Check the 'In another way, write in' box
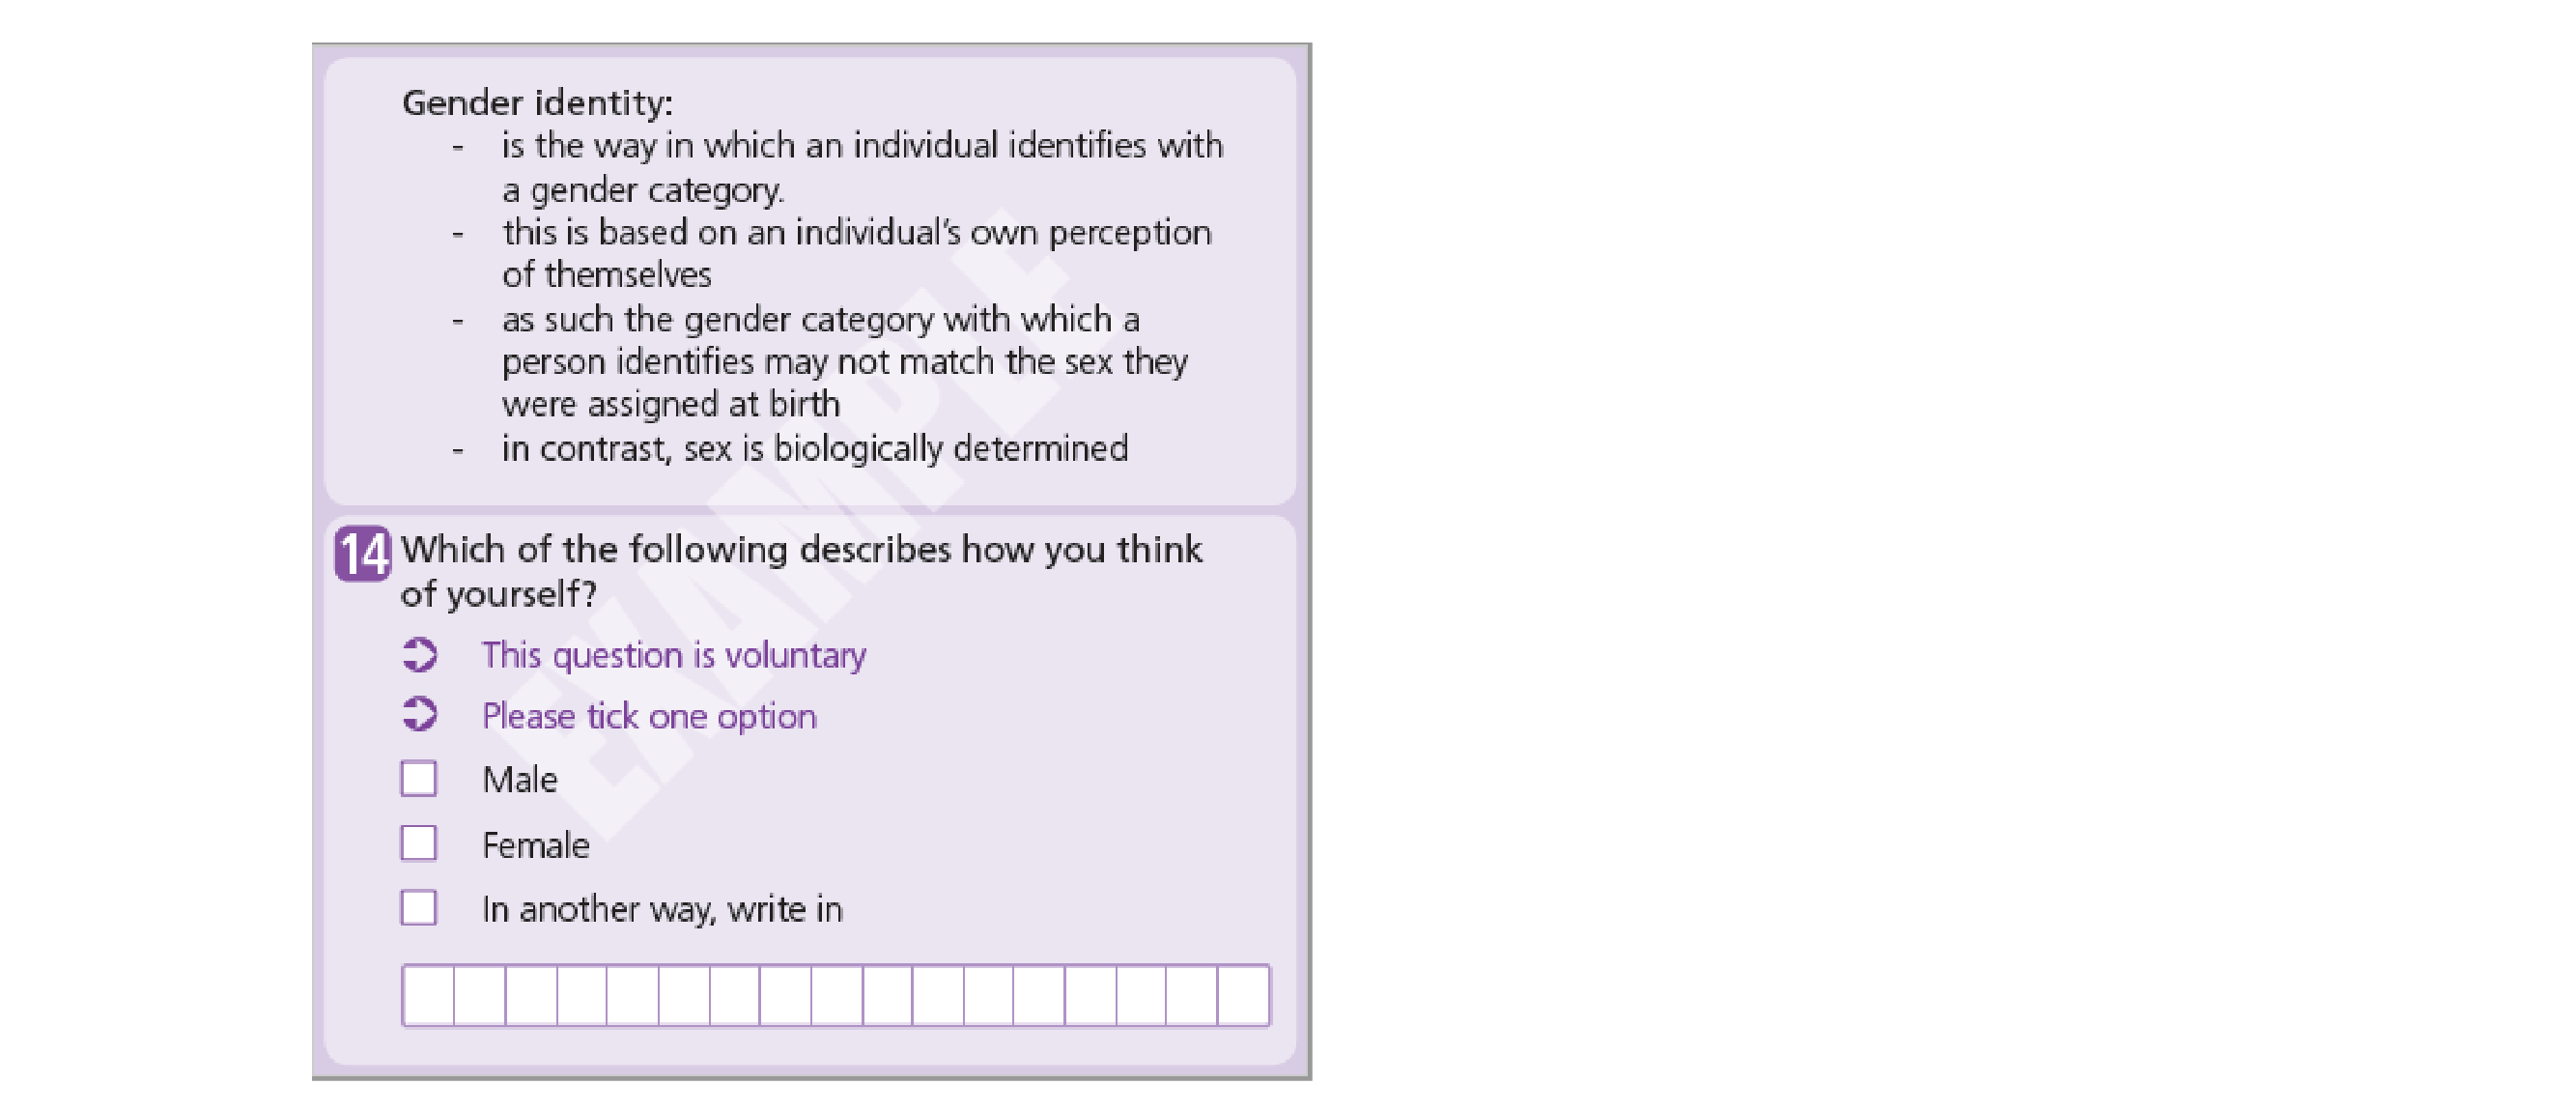This screenshot has height=1113, width=2576. click(418, 908)
